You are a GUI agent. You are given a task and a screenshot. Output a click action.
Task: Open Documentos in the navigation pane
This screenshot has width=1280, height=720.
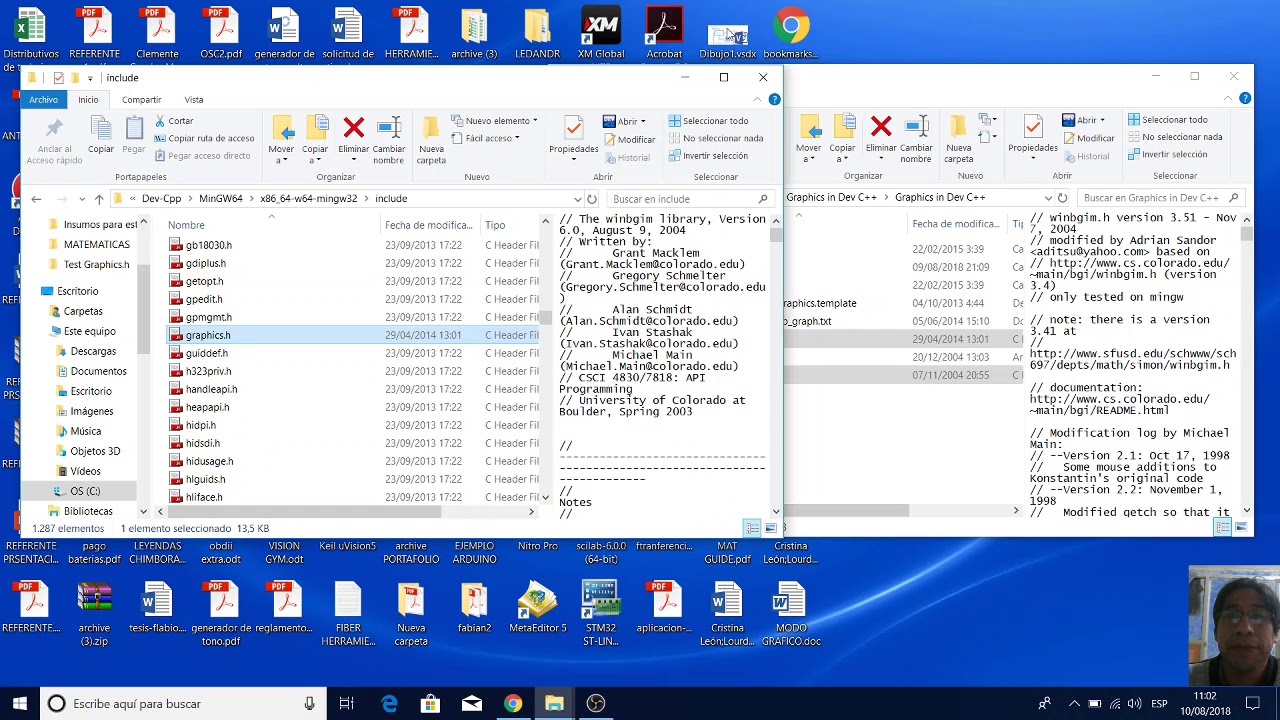coord(98,371)
